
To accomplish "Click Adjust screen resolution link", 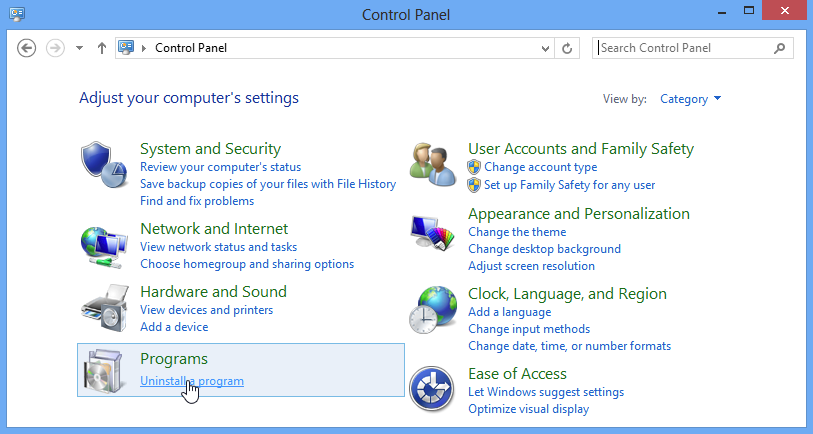I will pyautogui.click(x=531, y=266).
